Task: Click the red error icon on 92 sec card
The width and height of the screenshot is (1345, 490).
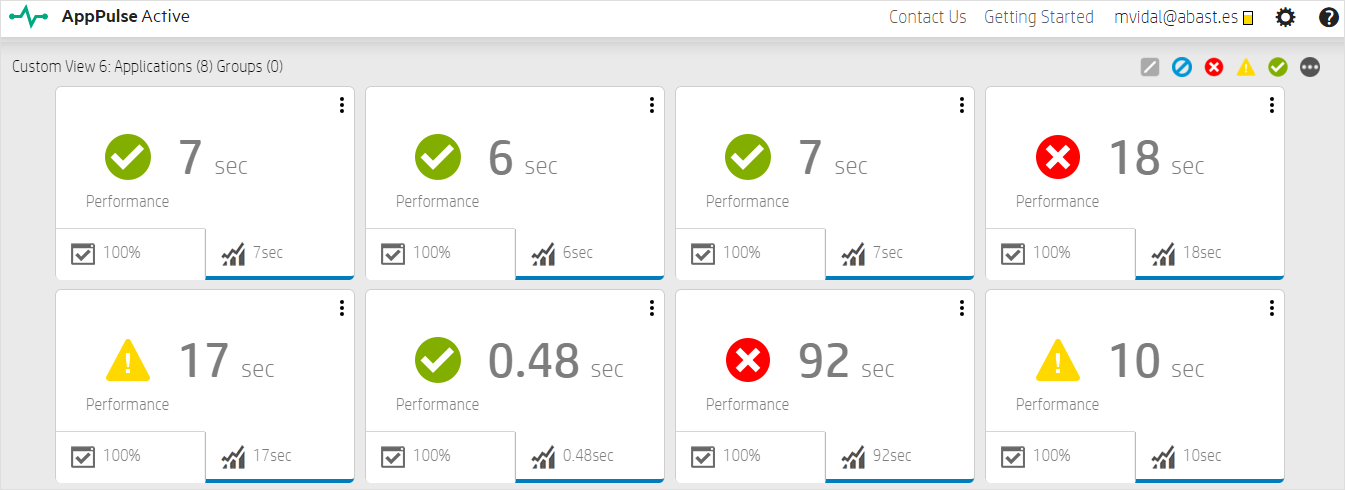Action: 748,360
